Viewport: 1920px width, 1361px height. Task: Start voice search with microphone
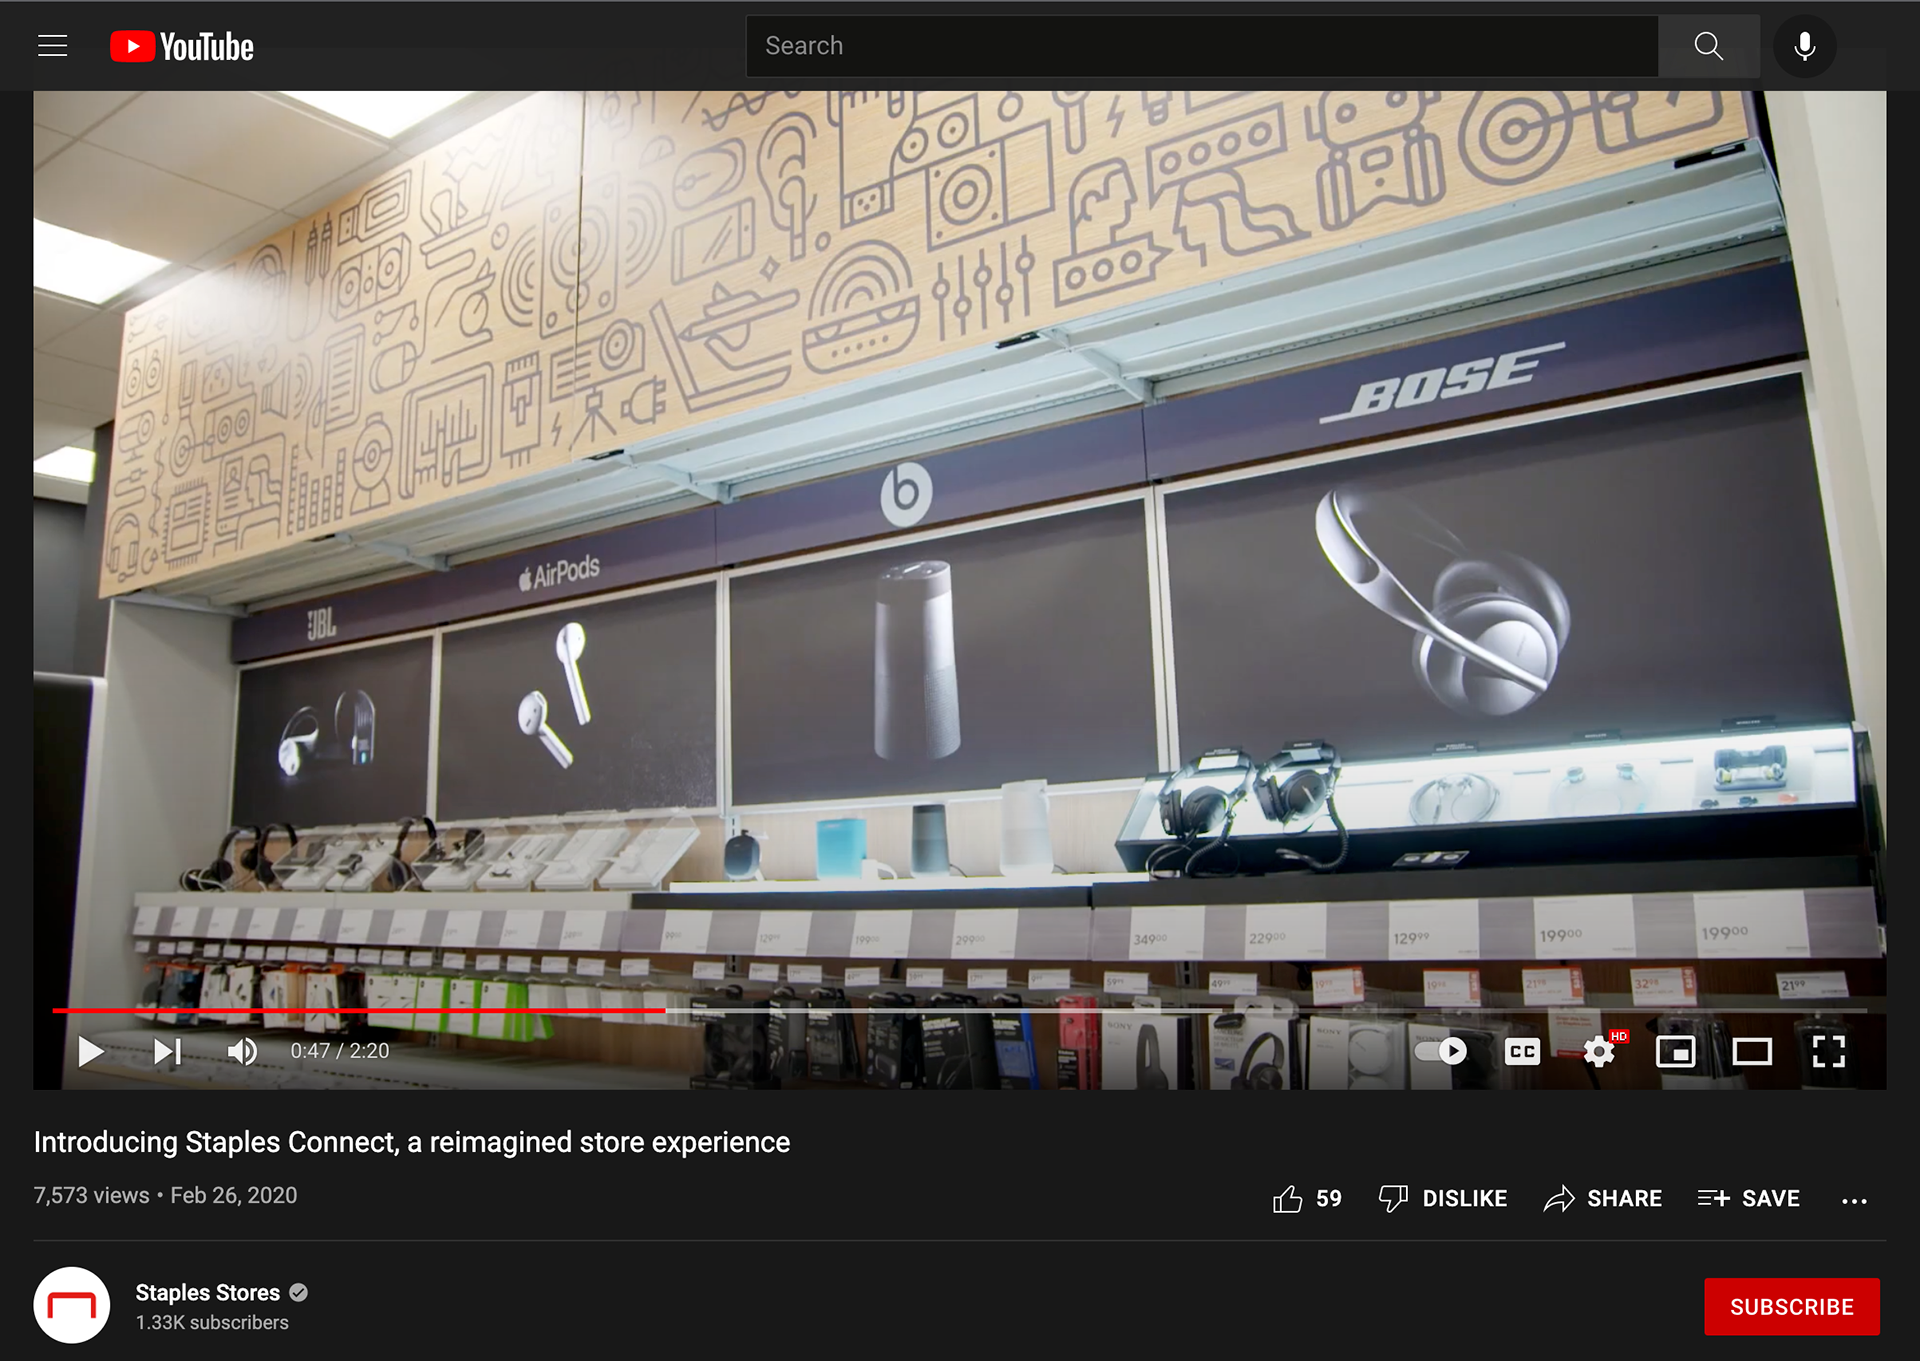pyautogui.click(x=1805, y=46)
